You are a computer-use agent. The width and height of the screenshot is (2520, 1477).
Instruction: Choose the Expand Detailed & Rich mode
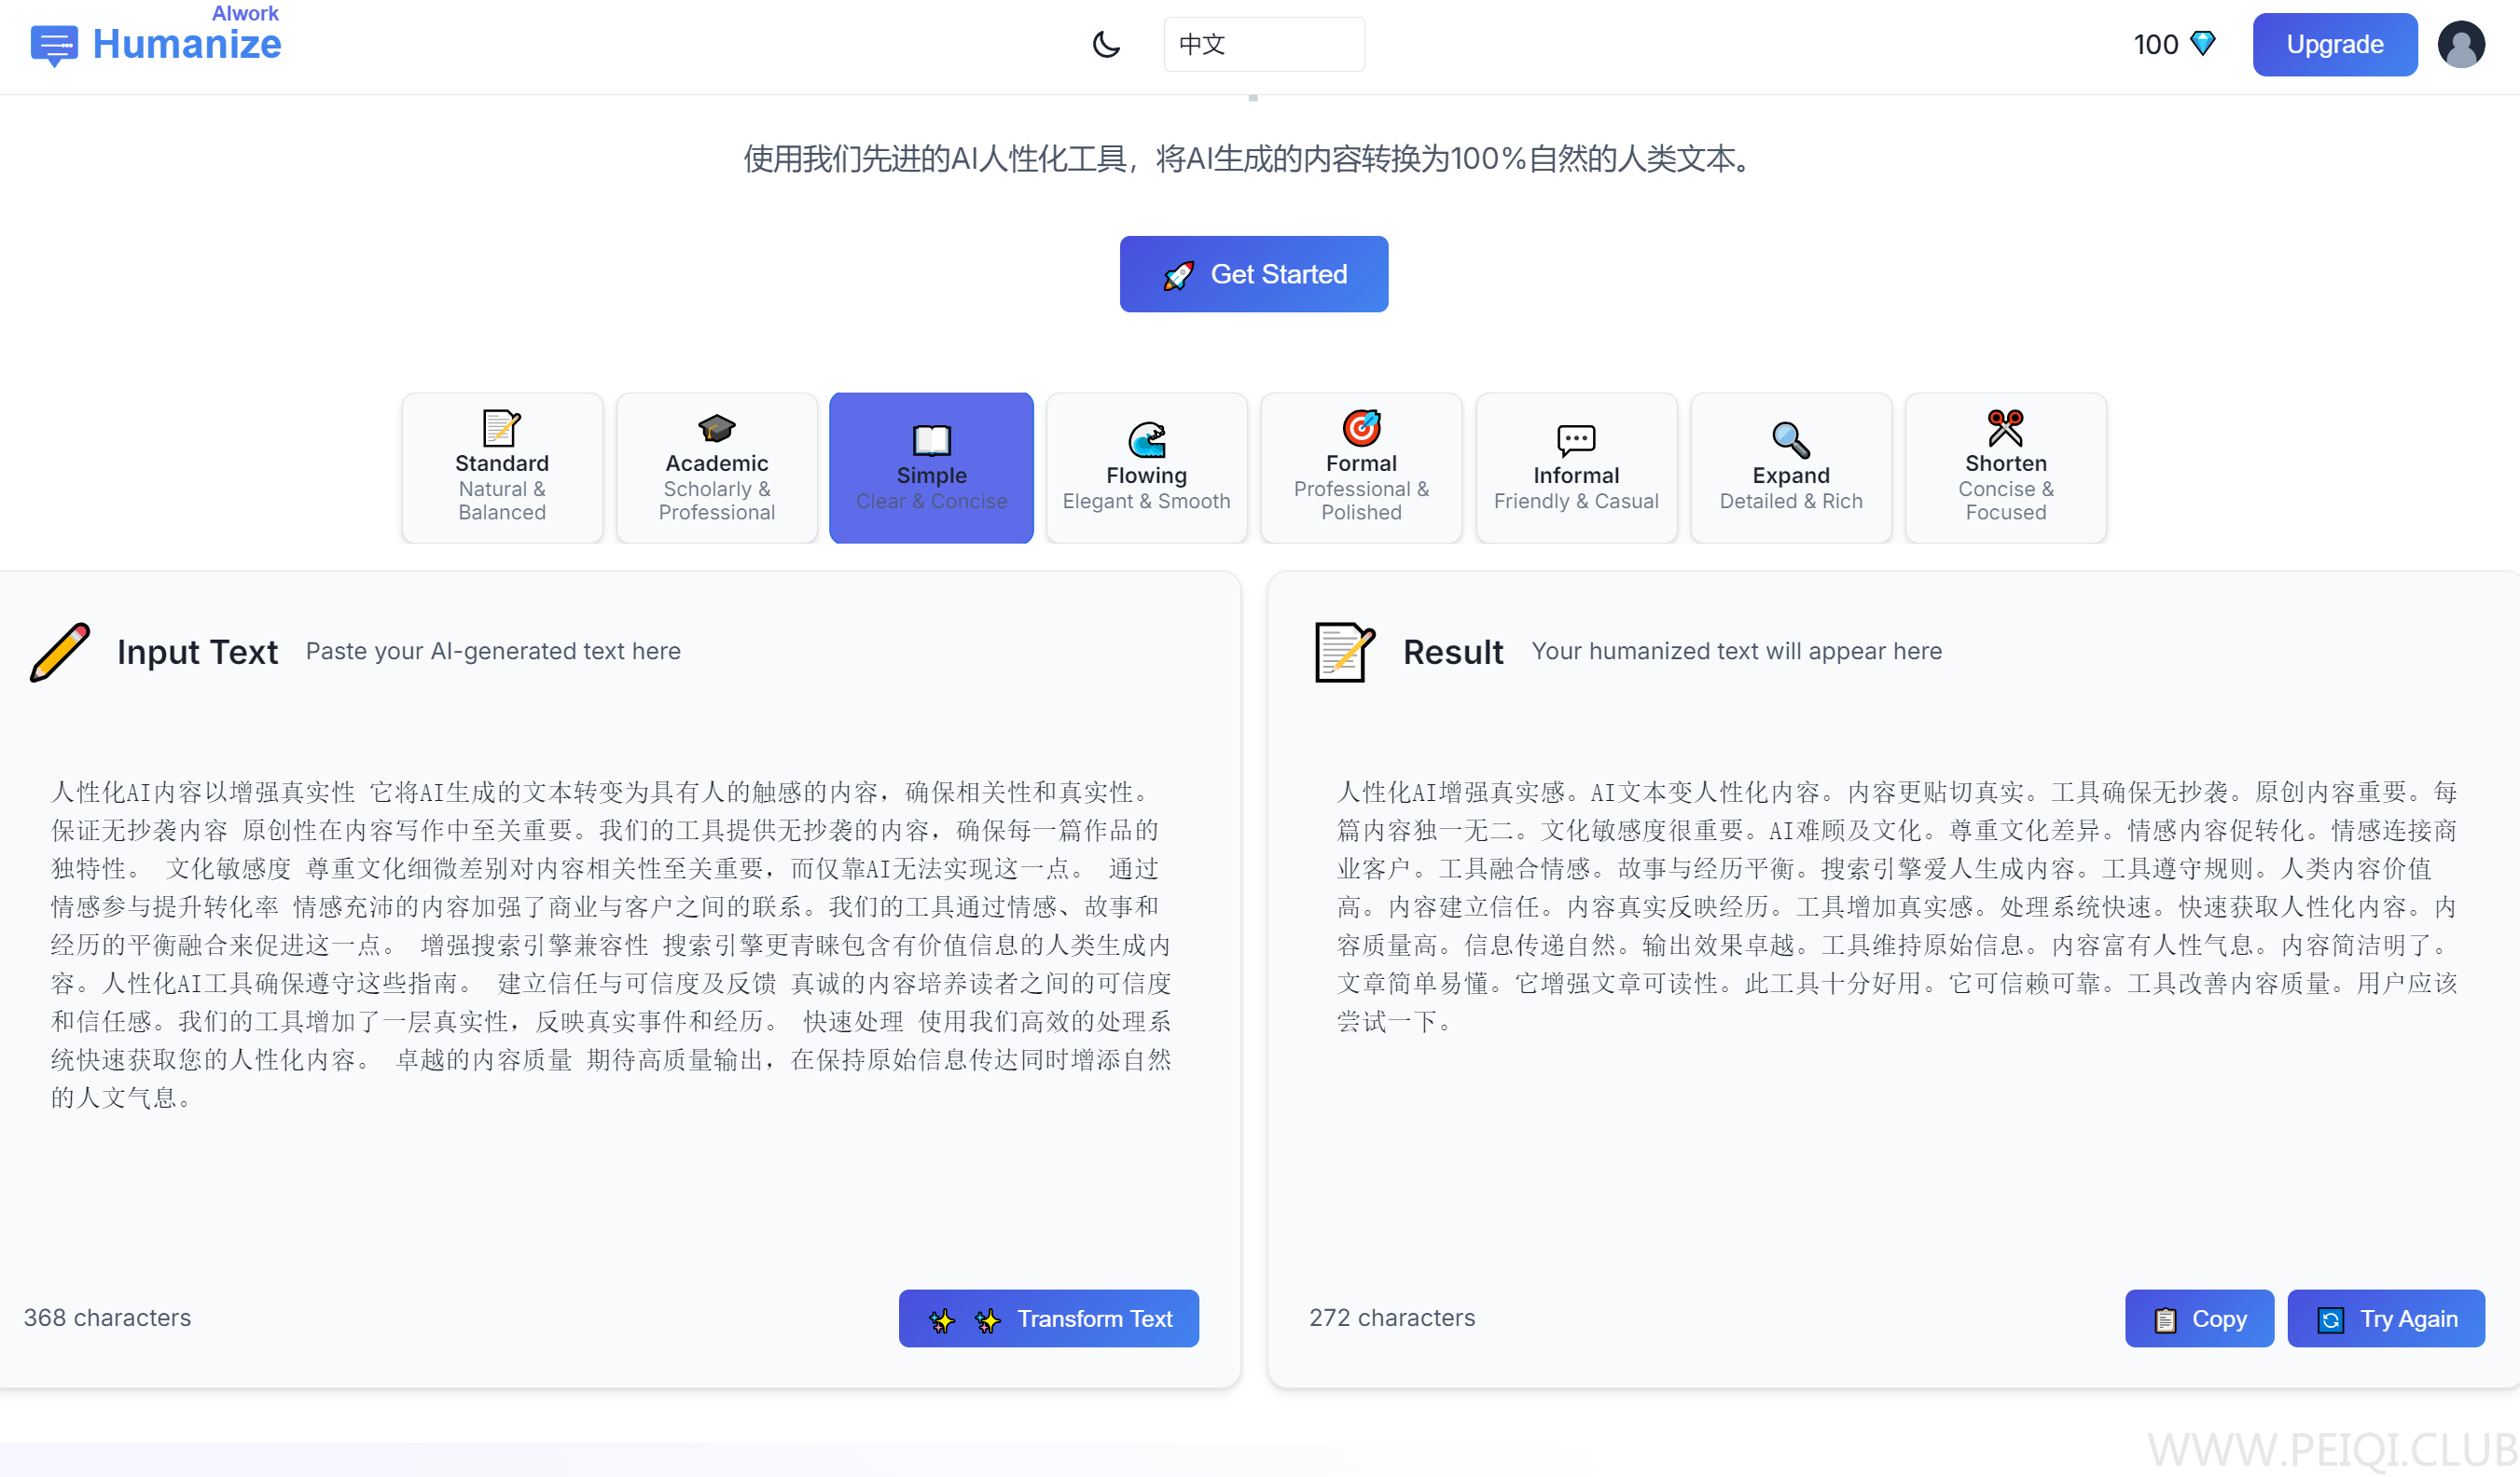coord(1791,468)
